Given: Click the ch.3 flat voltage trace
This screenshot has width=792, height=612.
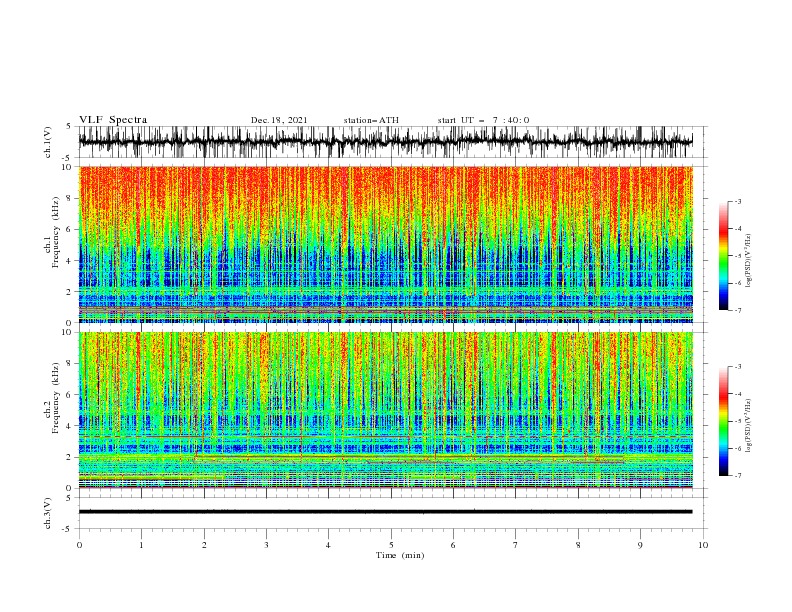Looking at the screenshot, I should tap(385, 512).
